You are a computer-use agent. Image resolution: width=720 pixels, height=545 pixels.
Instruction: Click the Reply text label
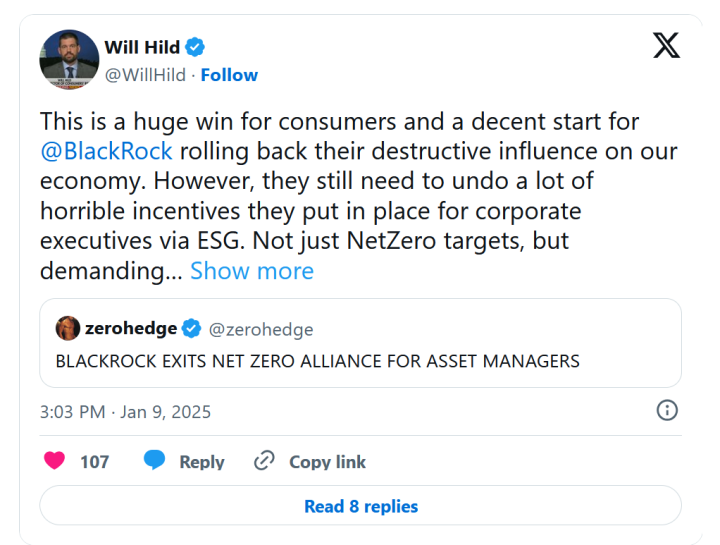tap(201, 462)
